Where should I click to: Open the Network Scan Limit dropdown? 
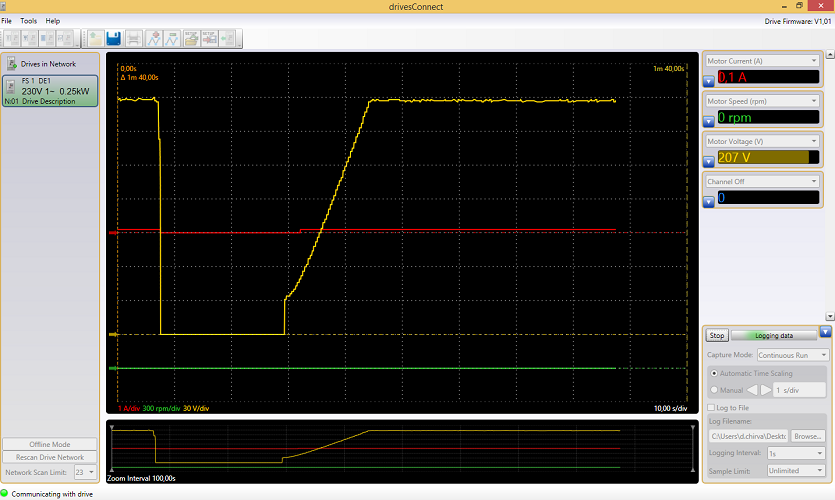(x=85, y=472)
